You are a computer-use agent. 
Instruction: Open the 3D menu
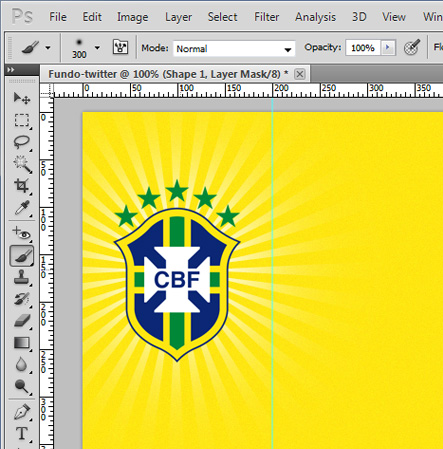pos(359,17)
